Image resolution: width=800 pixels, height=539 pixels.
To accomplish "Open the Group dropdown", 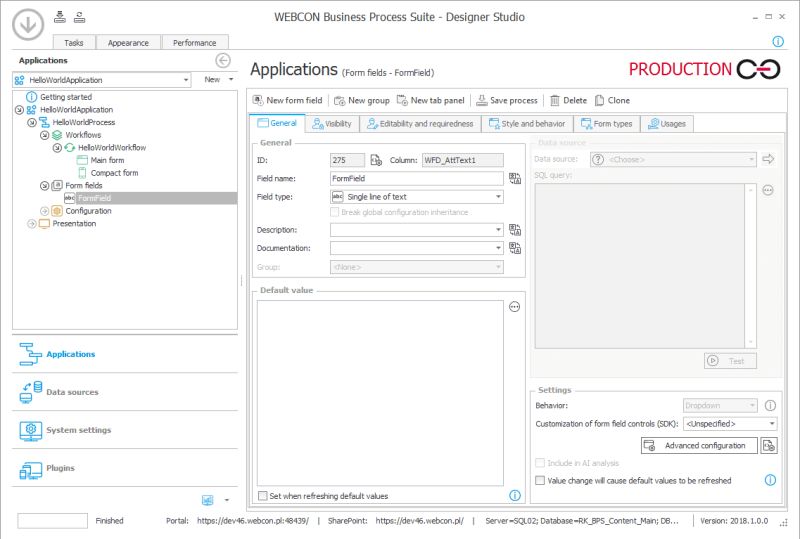I will click(x=498, y=267).
